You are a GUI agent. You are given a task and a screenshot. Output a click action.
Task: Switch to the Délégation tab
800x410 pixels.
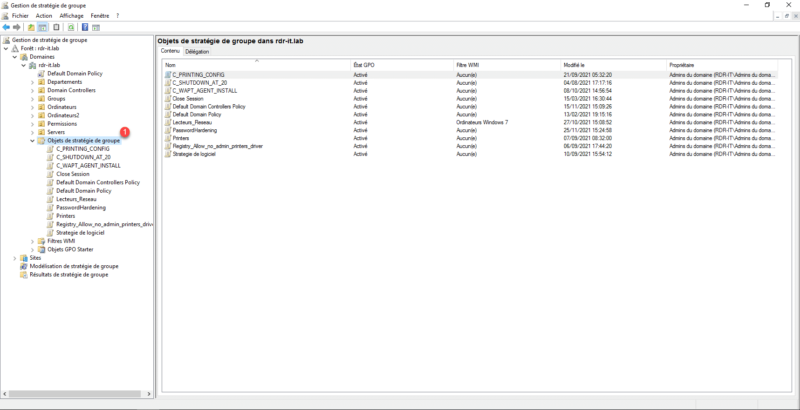point(197,51)
